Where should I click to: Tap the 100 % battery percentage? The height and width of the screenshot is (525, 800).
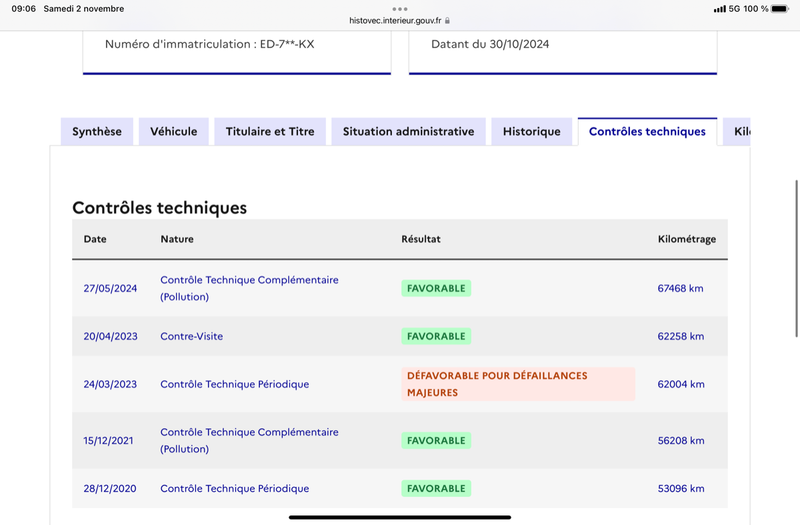756,9
